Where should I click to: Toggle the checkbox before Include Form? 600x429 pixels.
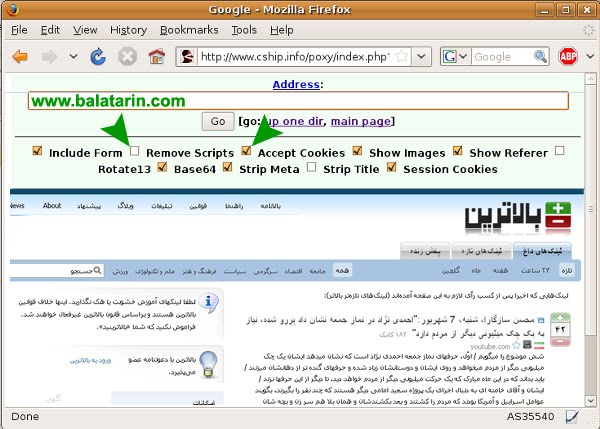(x=37, y=151)
